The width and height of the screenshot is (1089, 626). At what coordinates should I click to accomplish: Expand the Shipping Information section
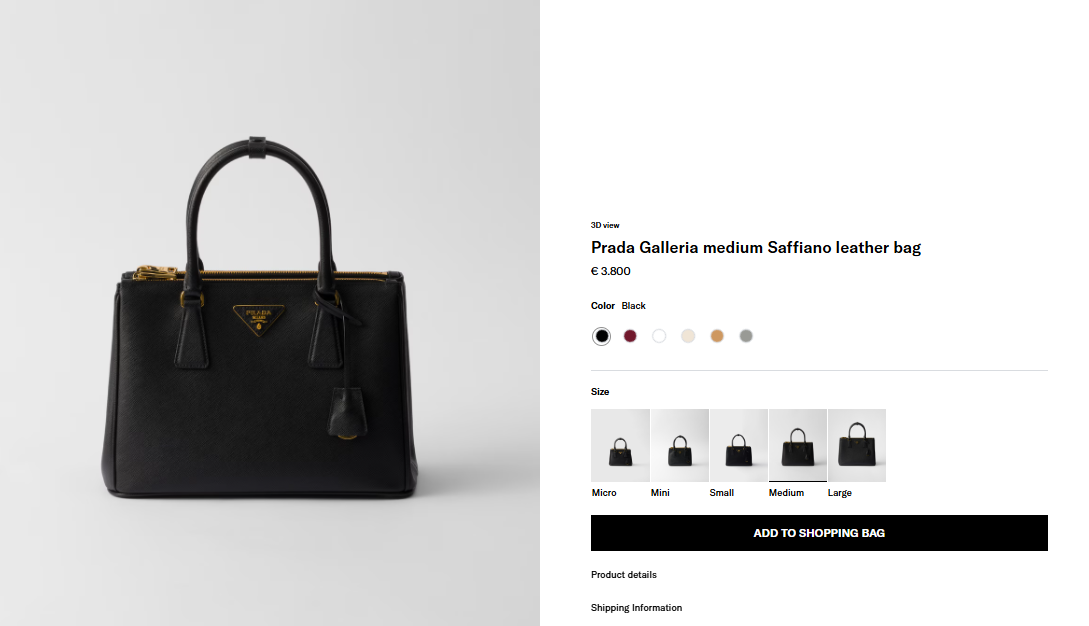(x=636, y=608)
